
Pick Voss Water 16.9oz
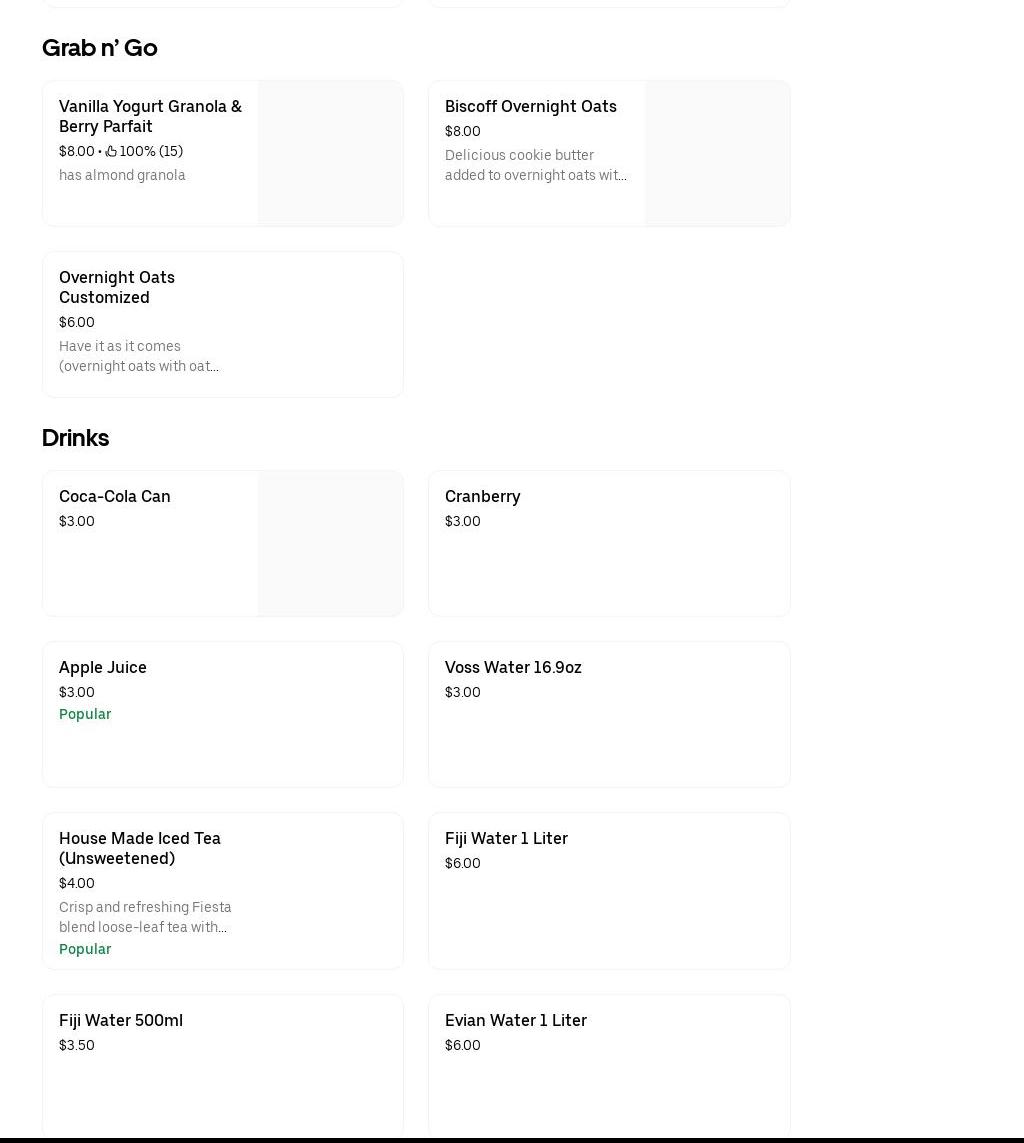coord(513,667)
